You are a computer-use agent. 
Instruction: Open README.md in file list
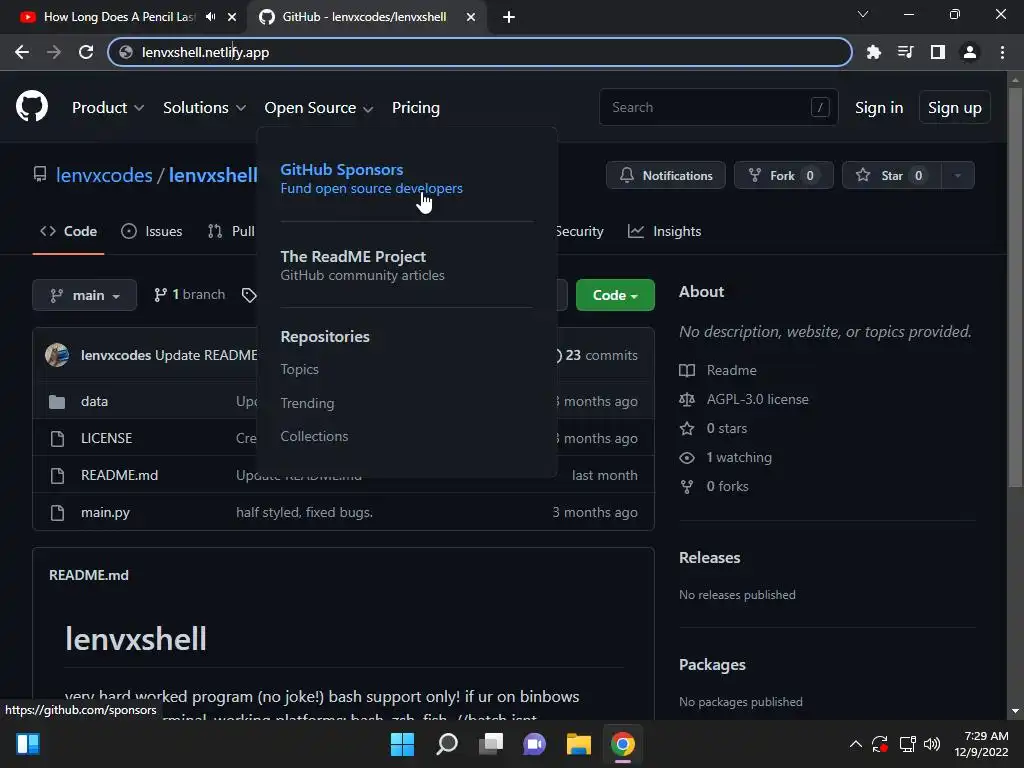(120, 475)
